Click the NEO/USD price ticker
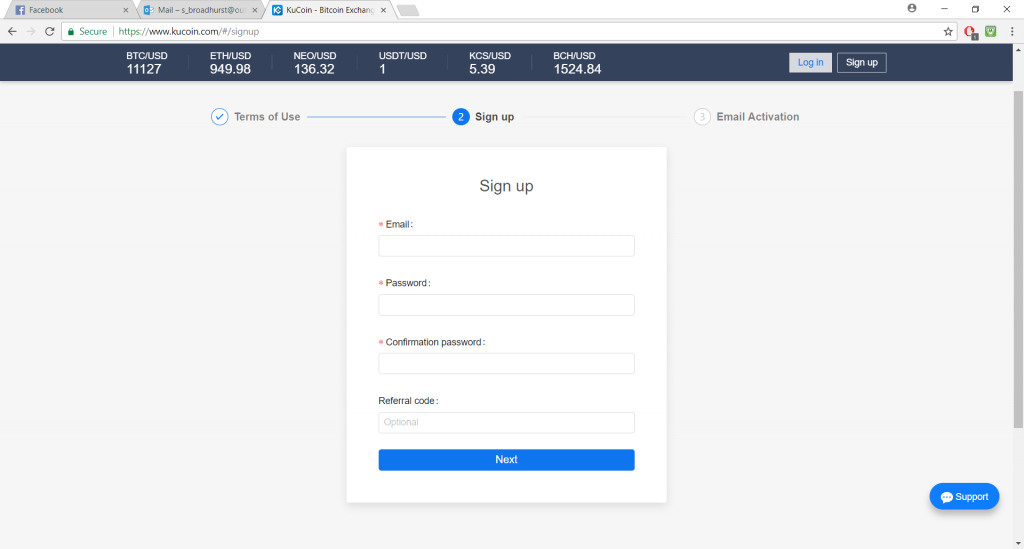1024x549 pixels. pos(314,63)
